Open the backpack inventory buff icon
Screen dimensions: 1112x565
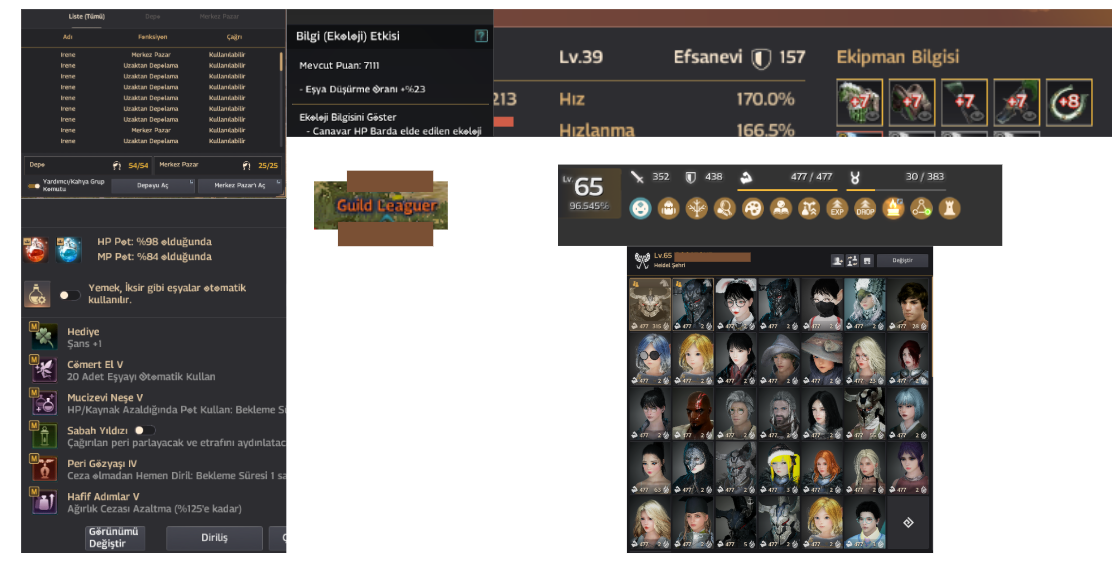[668, 208]
